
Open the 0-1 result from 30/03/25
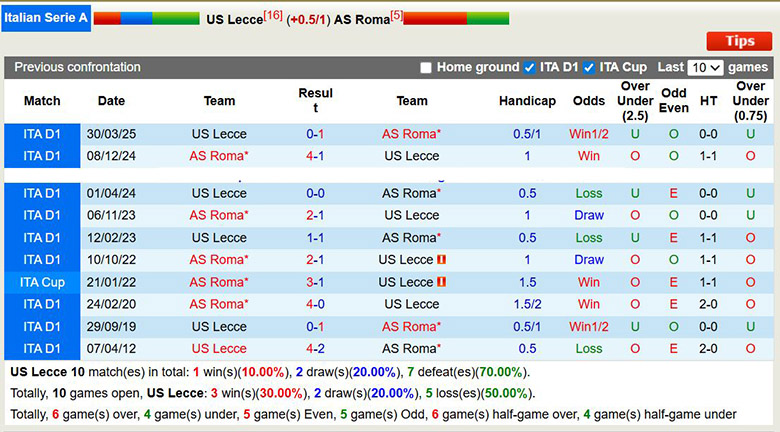coord(315,134)
